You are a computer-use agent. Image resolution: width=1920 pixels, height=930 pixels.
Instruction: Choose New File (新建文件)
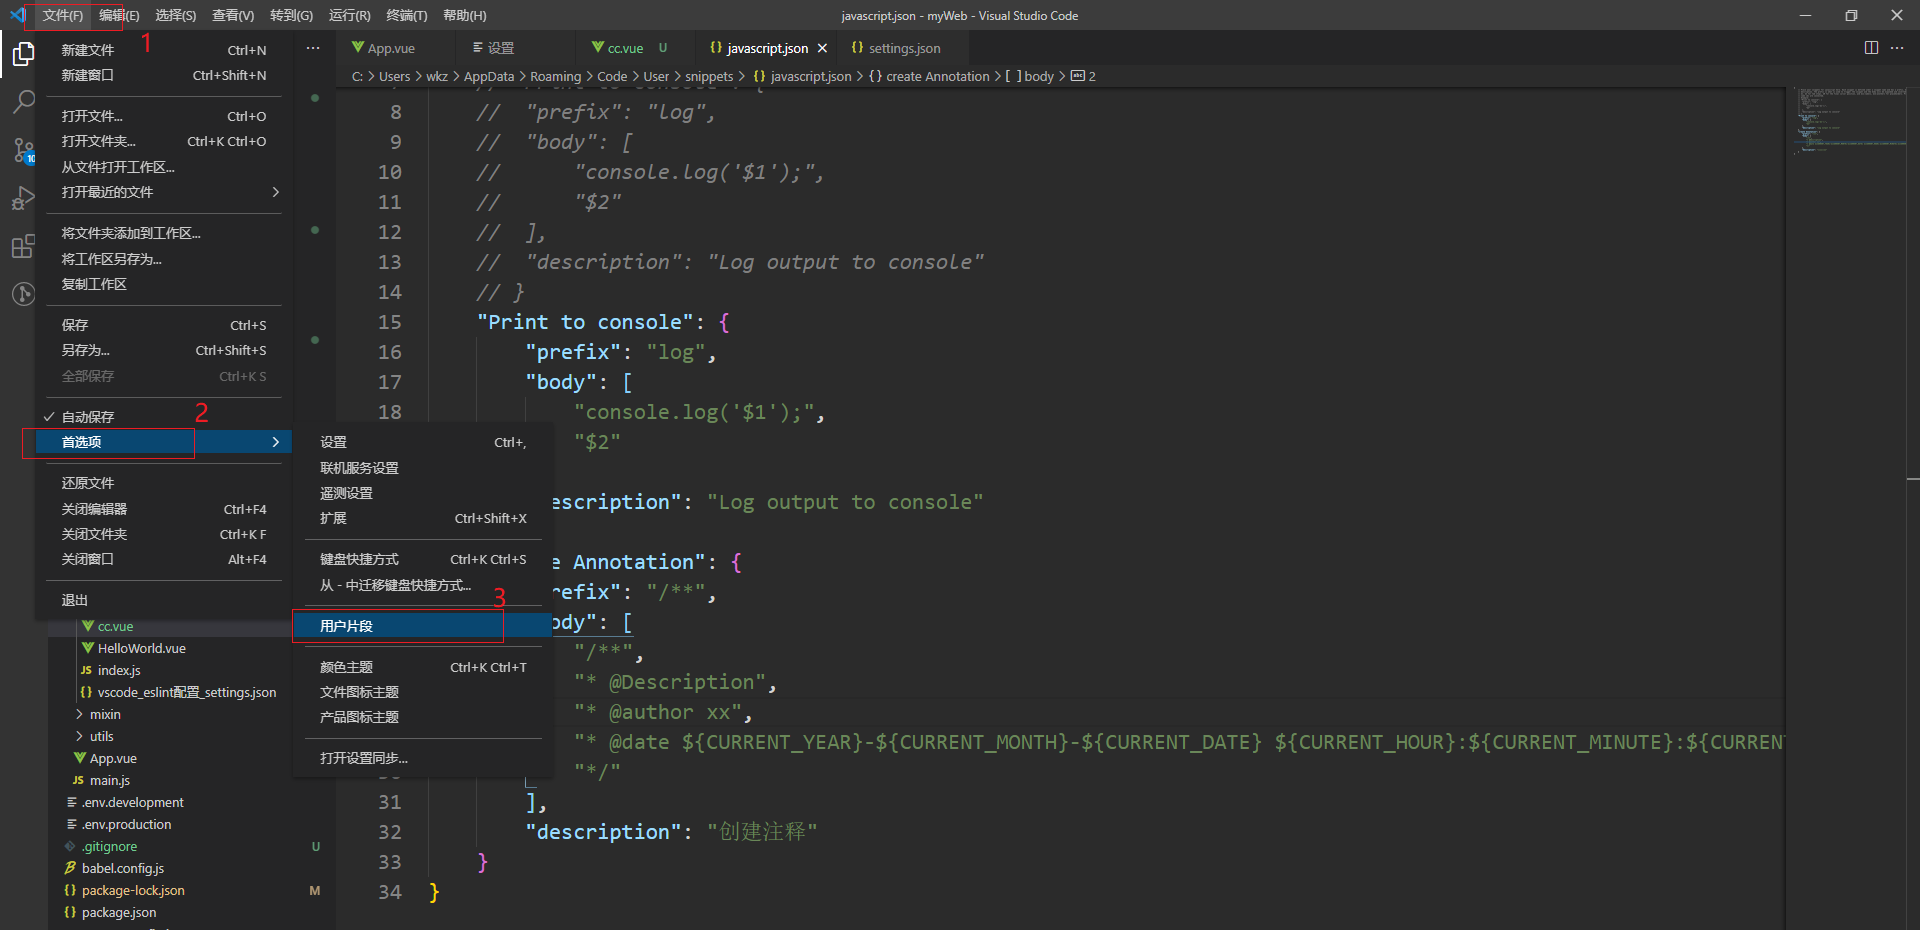[164, 50]
